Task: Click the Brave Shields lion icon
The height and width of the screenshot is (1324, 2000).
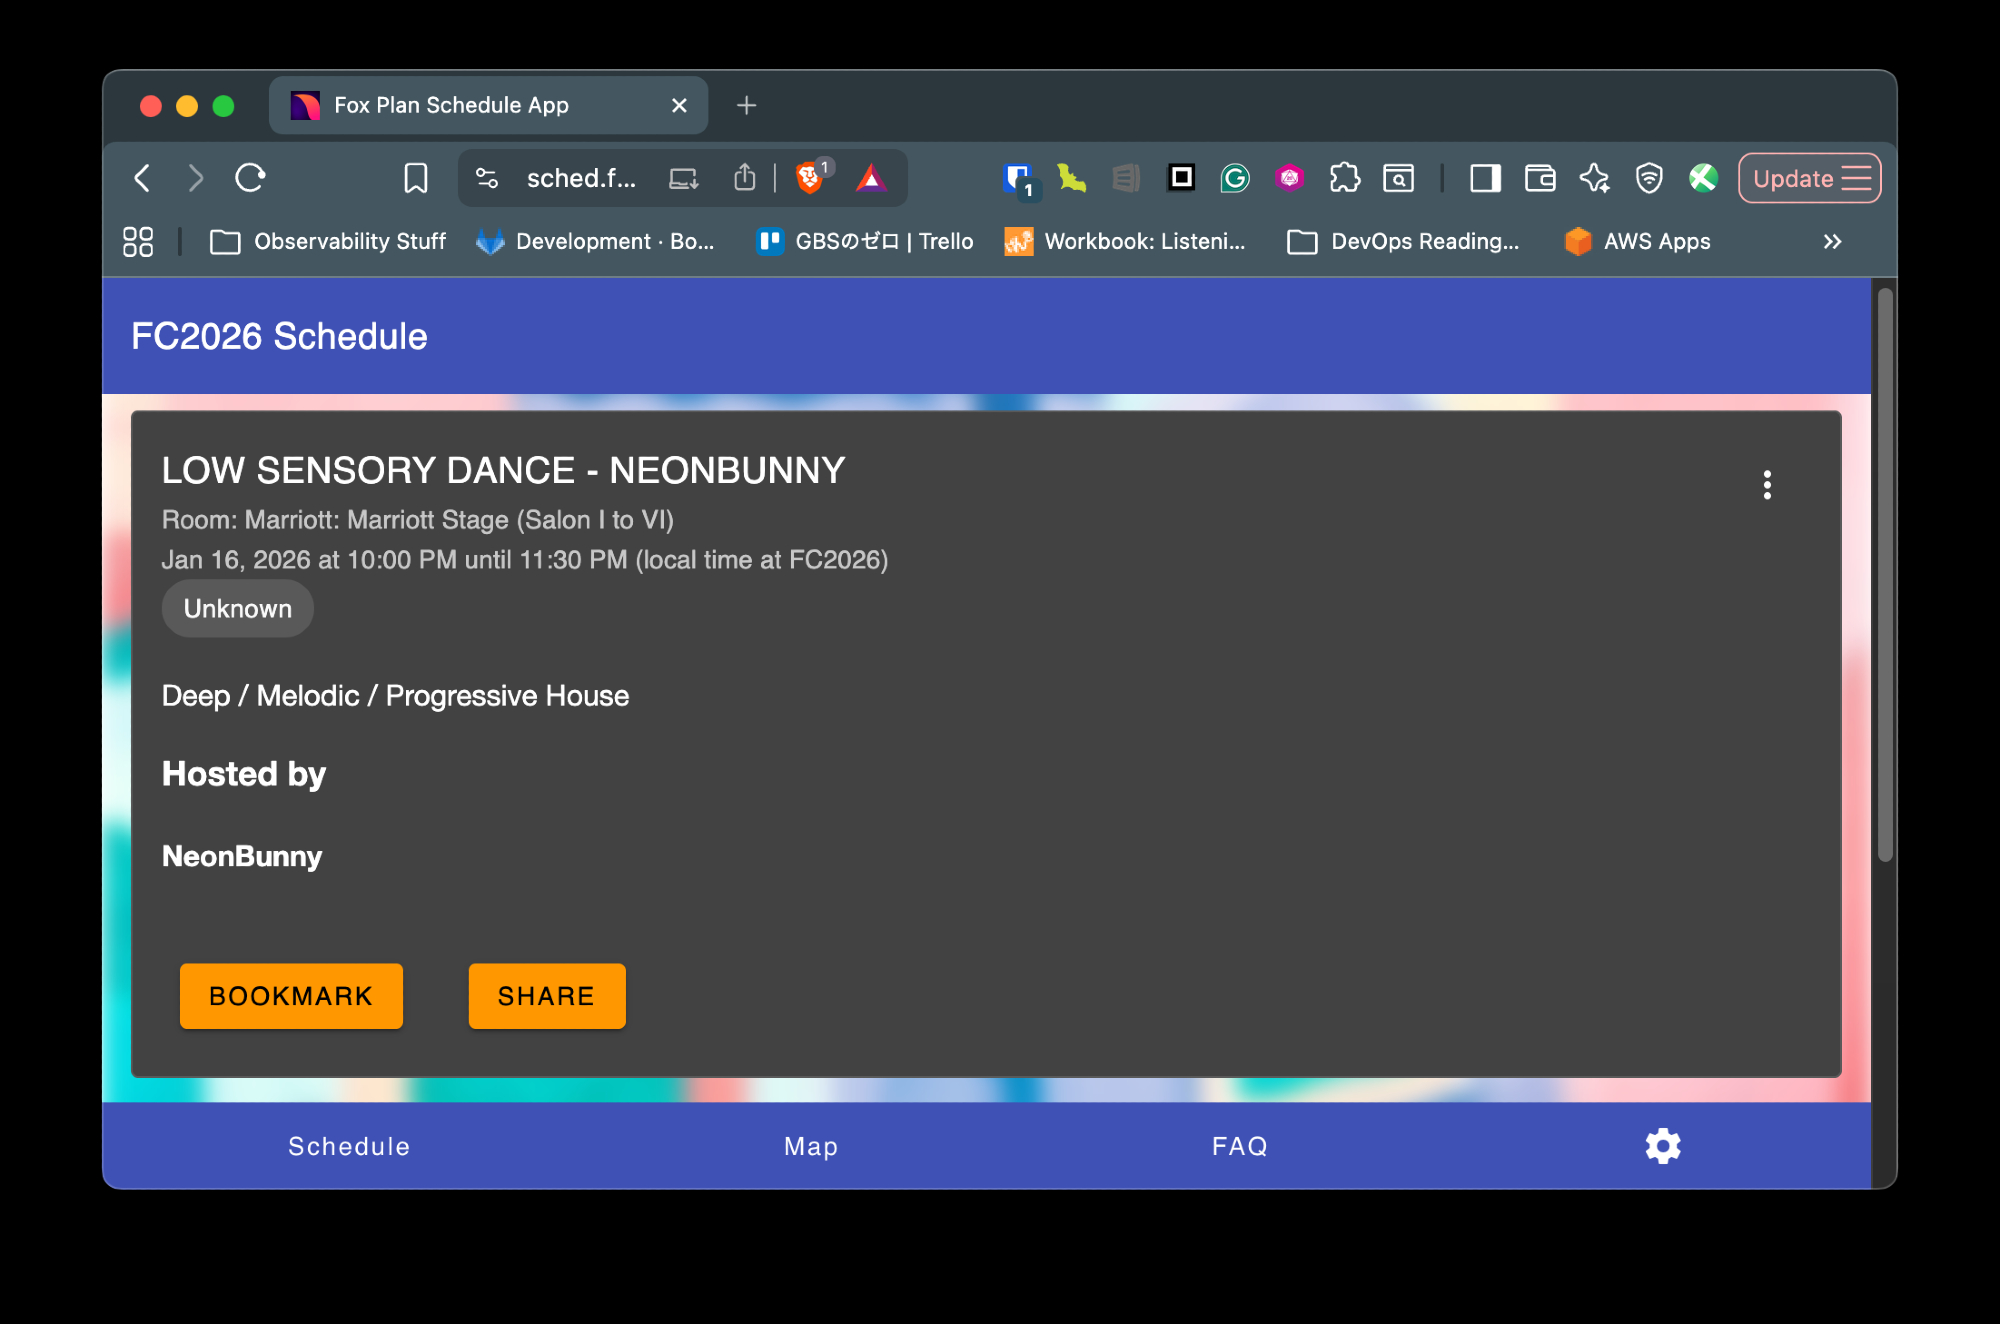Action: coord(809,178)
